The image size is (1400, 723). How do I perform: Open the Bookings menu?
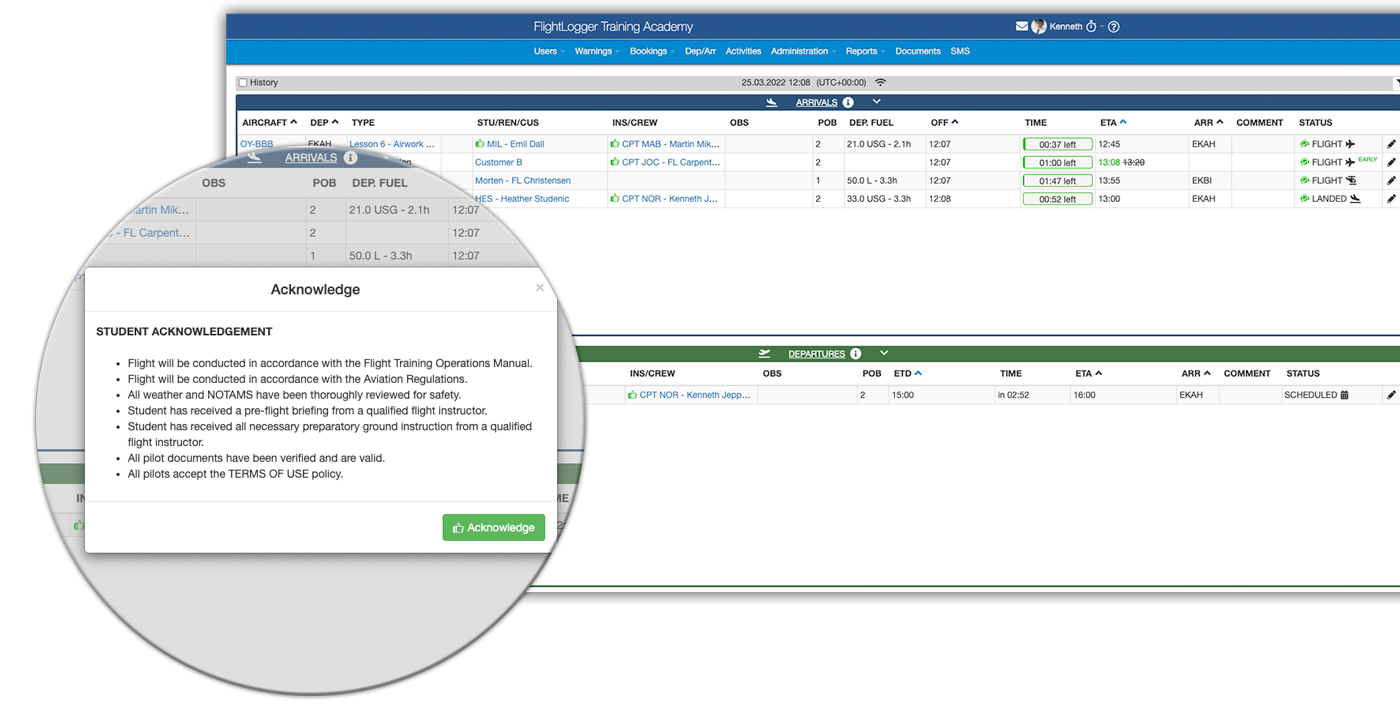pyautogui.click(x=652, y=51)
